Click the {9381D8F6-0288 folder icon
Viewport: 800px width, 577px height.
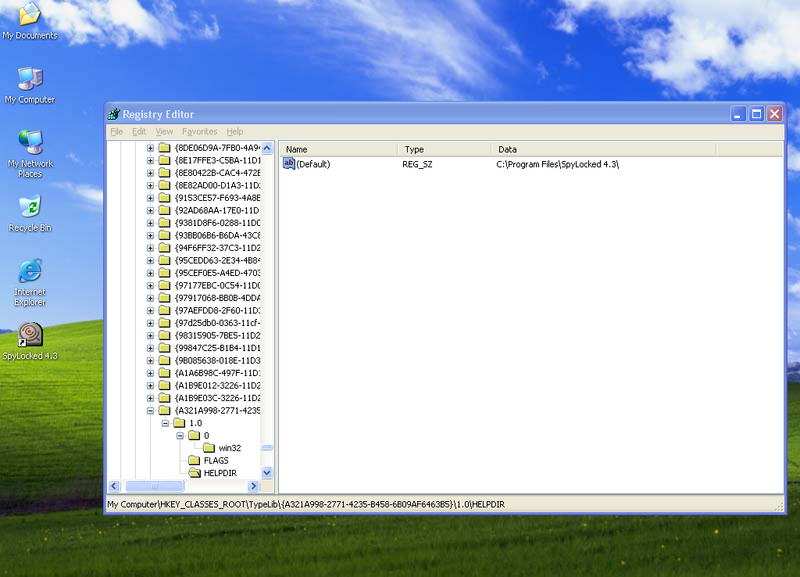164,223
